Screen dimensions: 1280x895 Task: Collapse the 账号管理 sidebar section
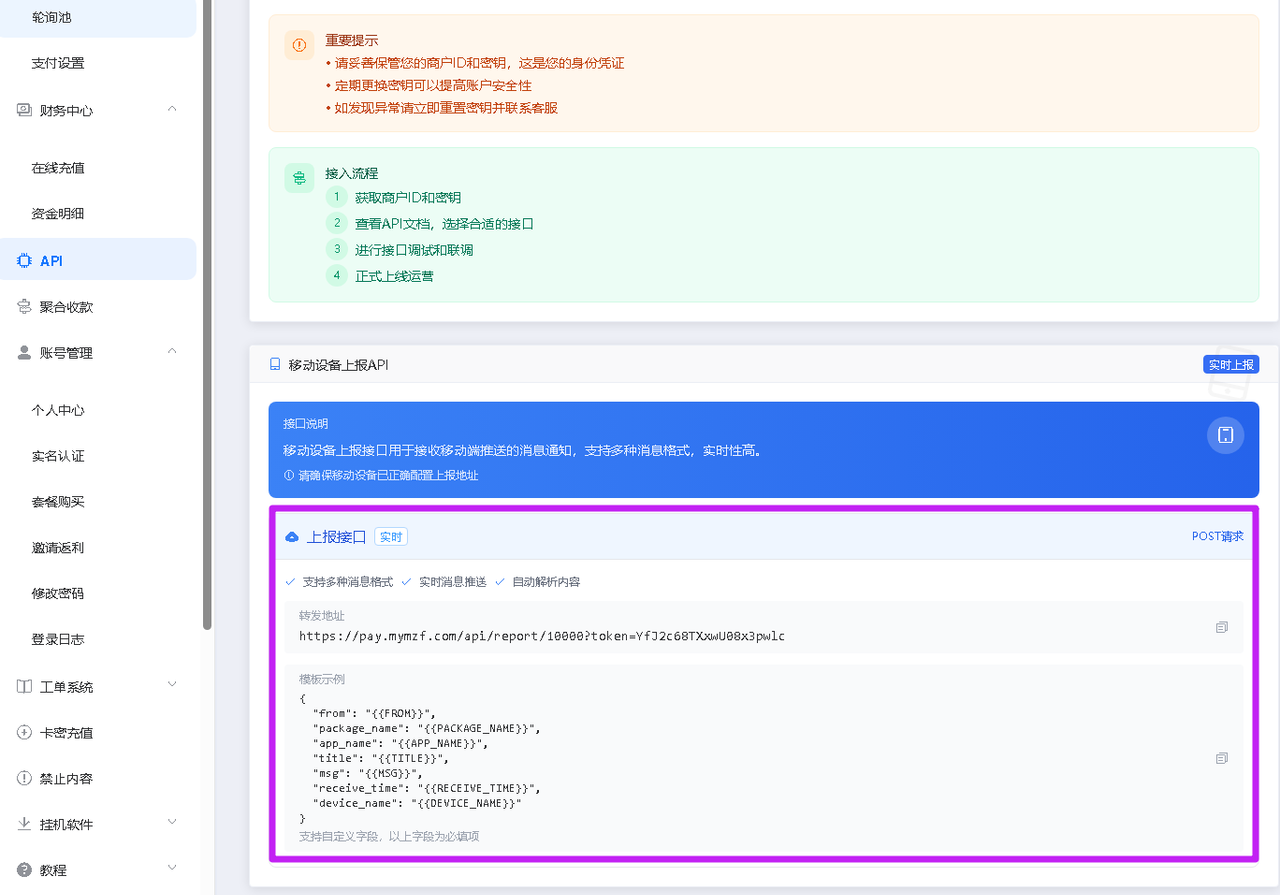click(171, 352)
